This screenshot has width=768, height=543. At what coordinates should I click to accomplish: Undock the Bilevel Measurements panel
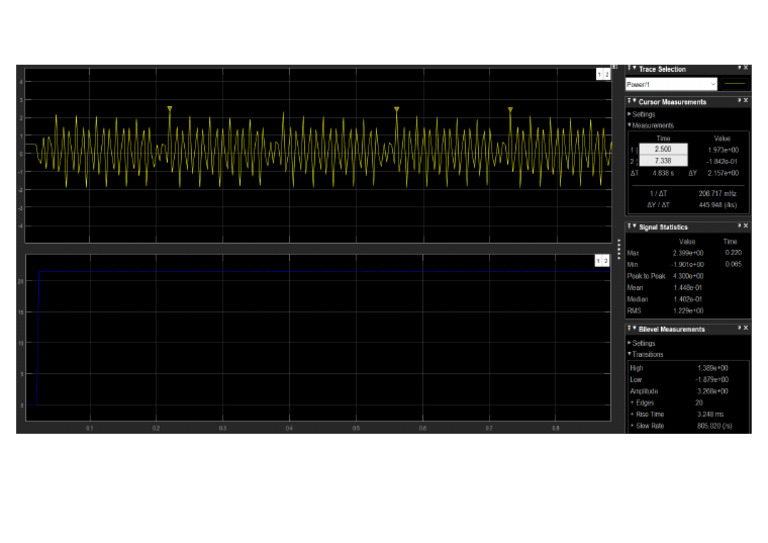[x=740, y=328]
